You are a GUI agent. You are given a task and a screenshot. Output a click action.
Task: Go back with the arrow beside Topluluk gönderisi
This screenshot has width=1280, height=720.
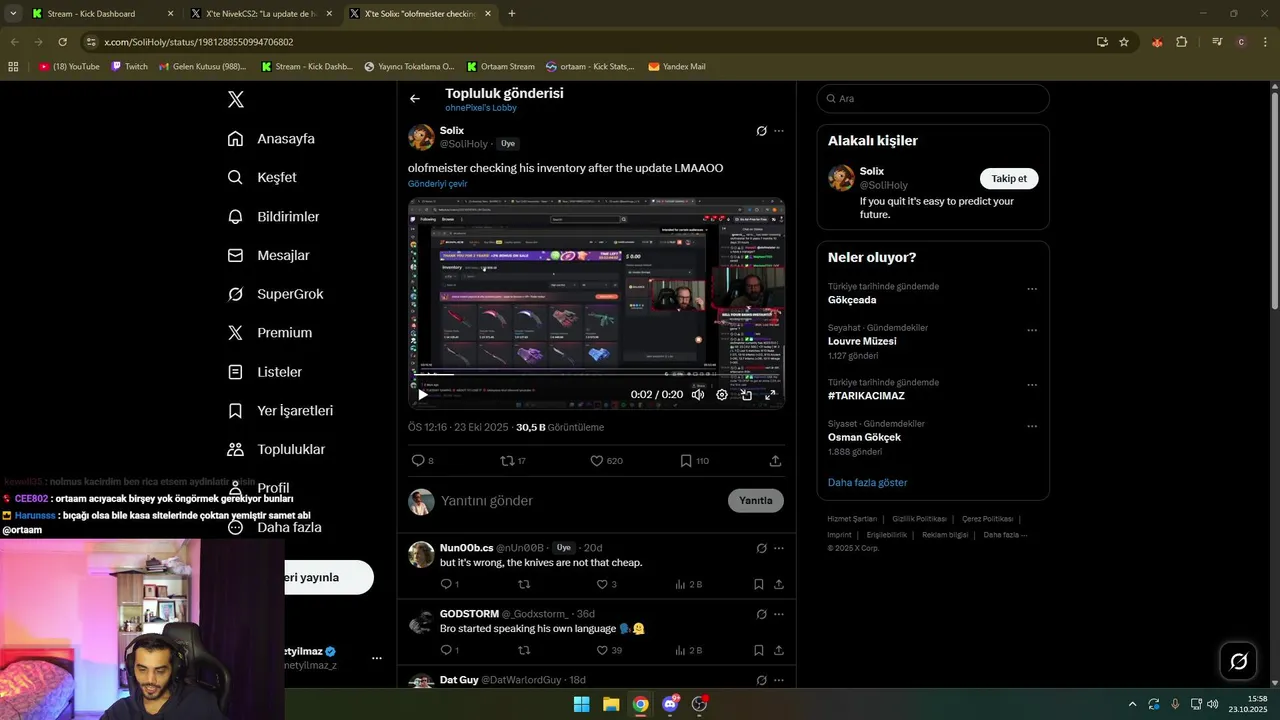click(415, 98)
